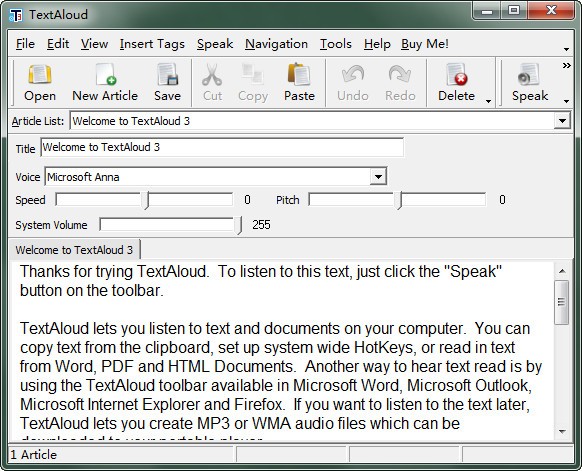Open the Navigation menu
This screenshot has width=582, height=471.
[277, 44]
